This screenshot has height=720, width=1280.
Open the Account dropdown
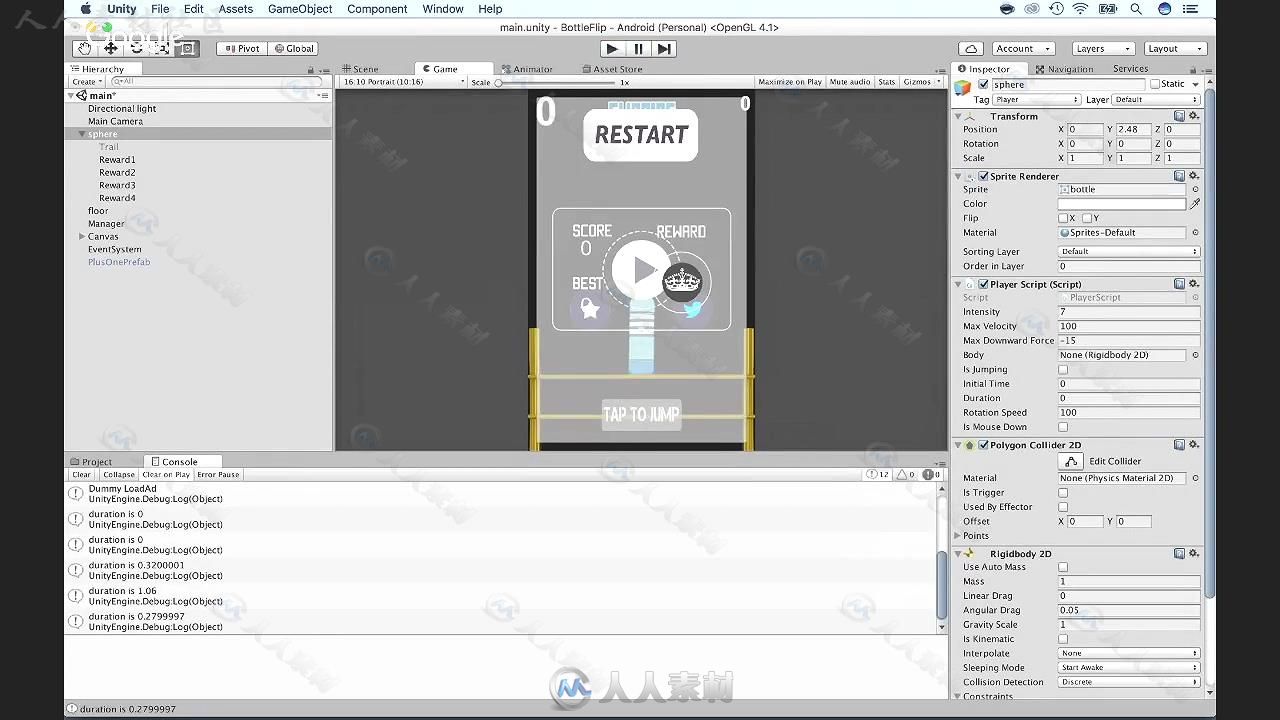tap(1021, 48)
